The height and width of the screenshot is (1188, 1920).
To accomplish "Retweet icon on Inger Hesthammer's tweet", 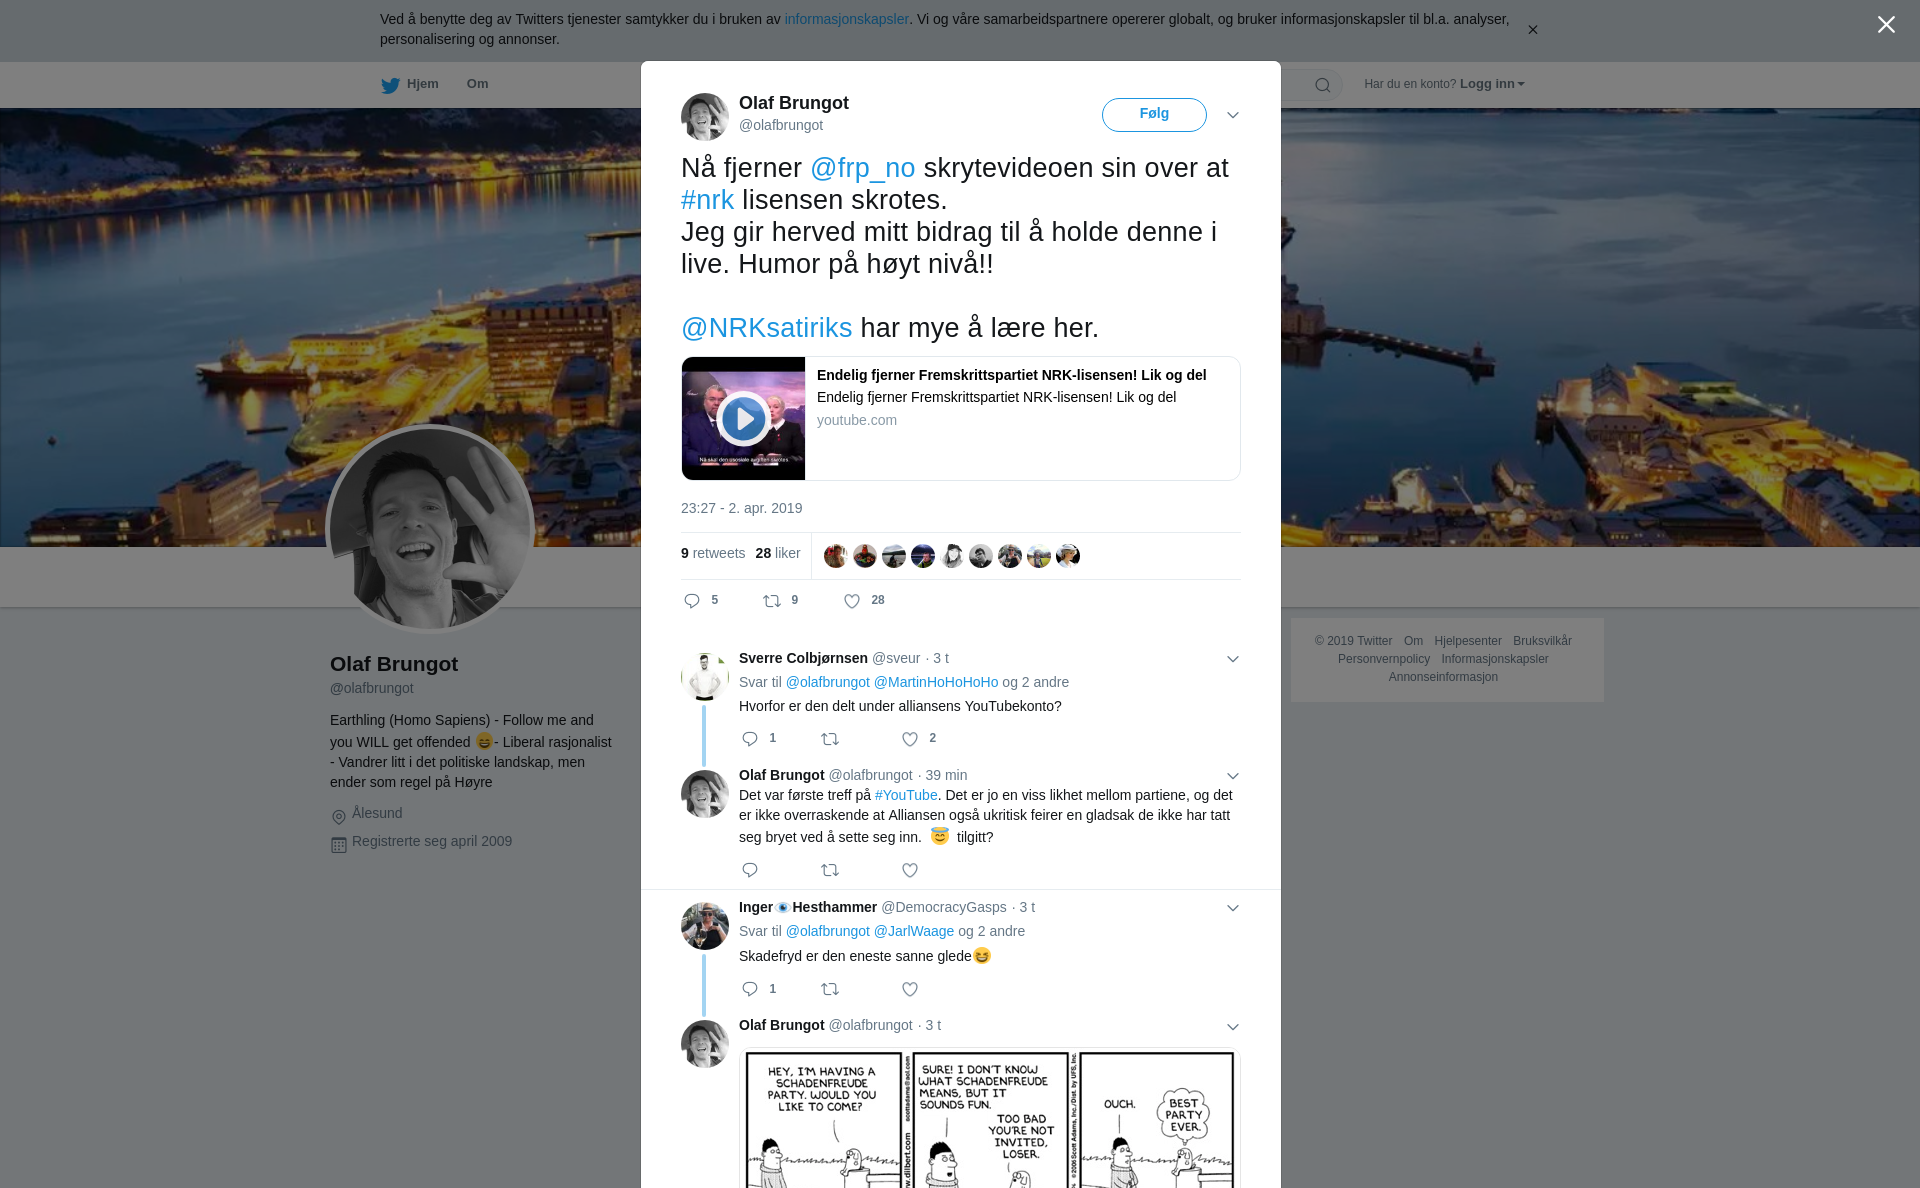I will point(830,989).
